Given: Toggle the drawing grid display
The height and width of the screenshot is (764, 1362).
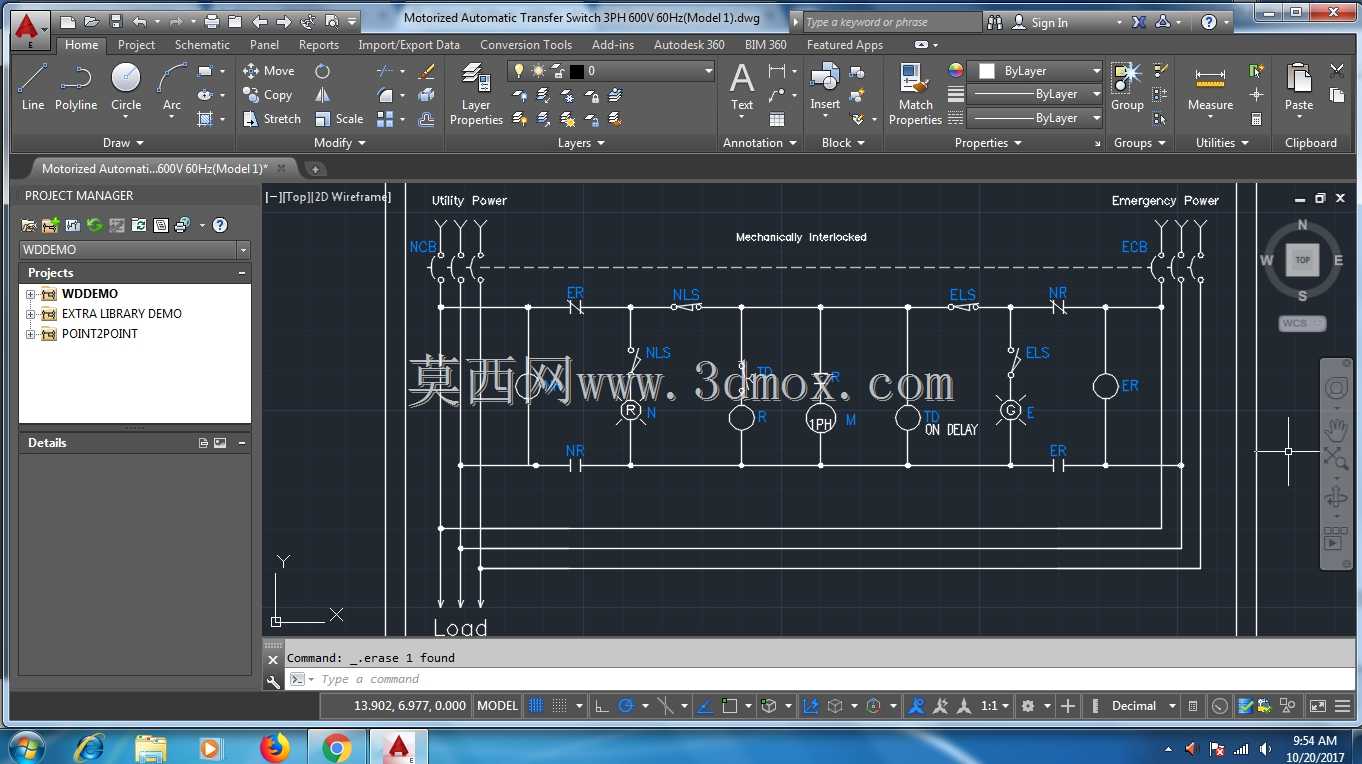Looking at the screenshot, I should [536, 706].
